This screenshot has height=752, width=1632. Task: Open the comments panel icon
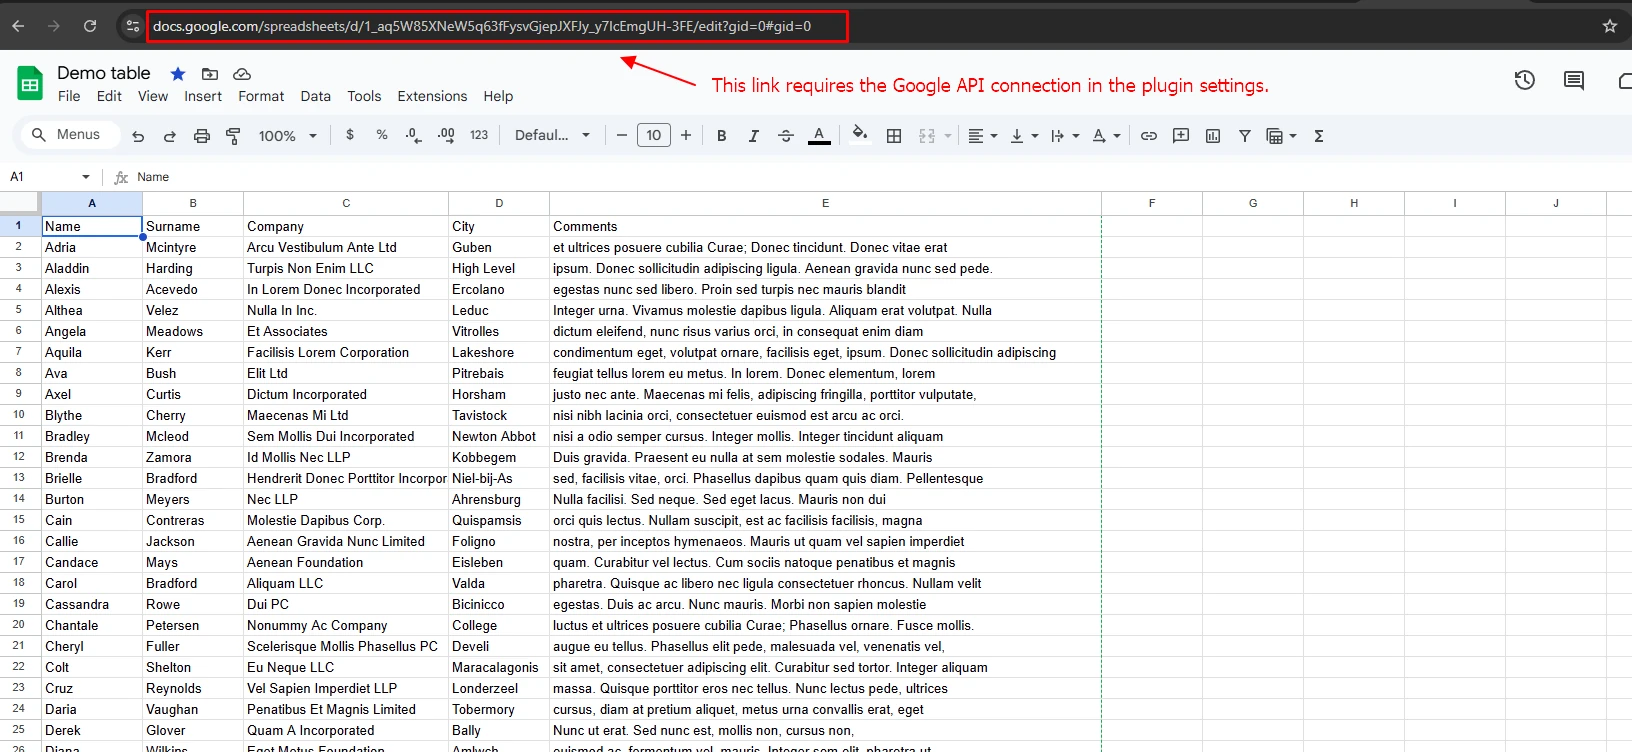click(1574, 80)
